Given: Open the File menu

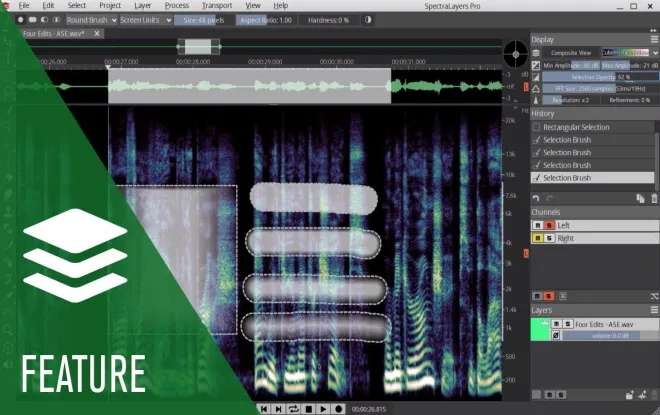Looking at the screenshot, I should [x=24, y=5].
